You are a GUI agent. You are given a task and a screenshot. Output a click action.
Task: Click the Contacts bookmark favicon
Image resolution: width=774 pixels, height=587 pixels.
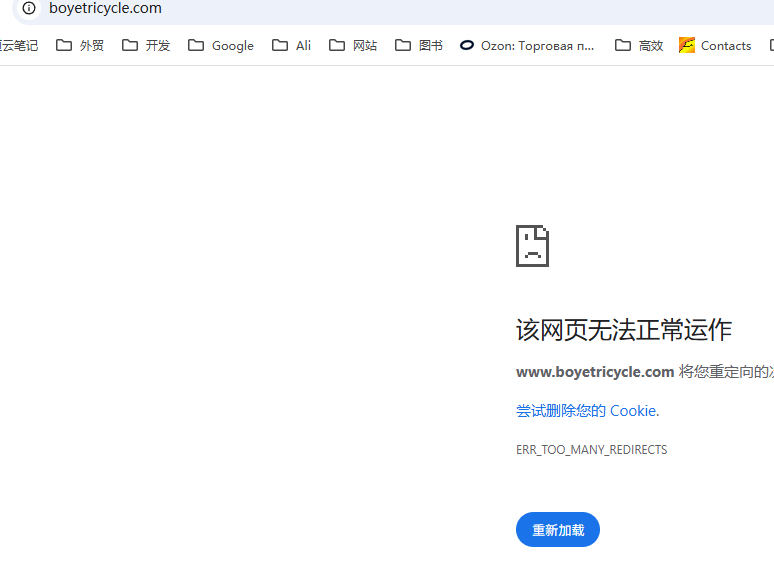(687, 45)
